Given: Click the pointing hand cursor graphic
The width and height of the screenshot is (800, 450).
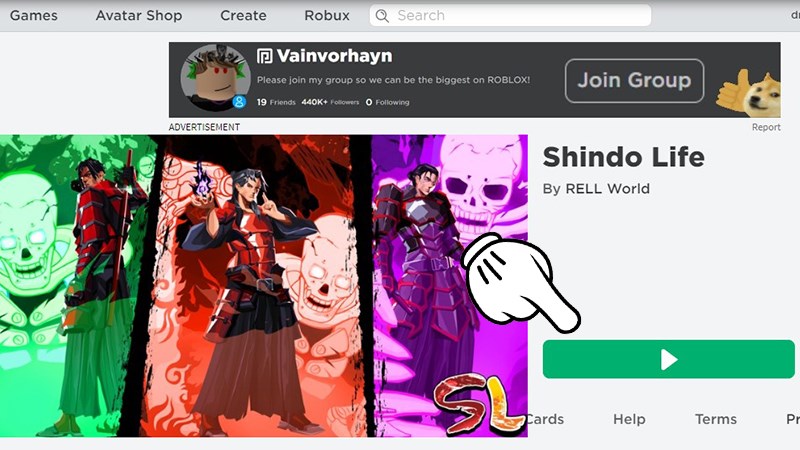Looking at the screenshot, I should coord(520,282).
